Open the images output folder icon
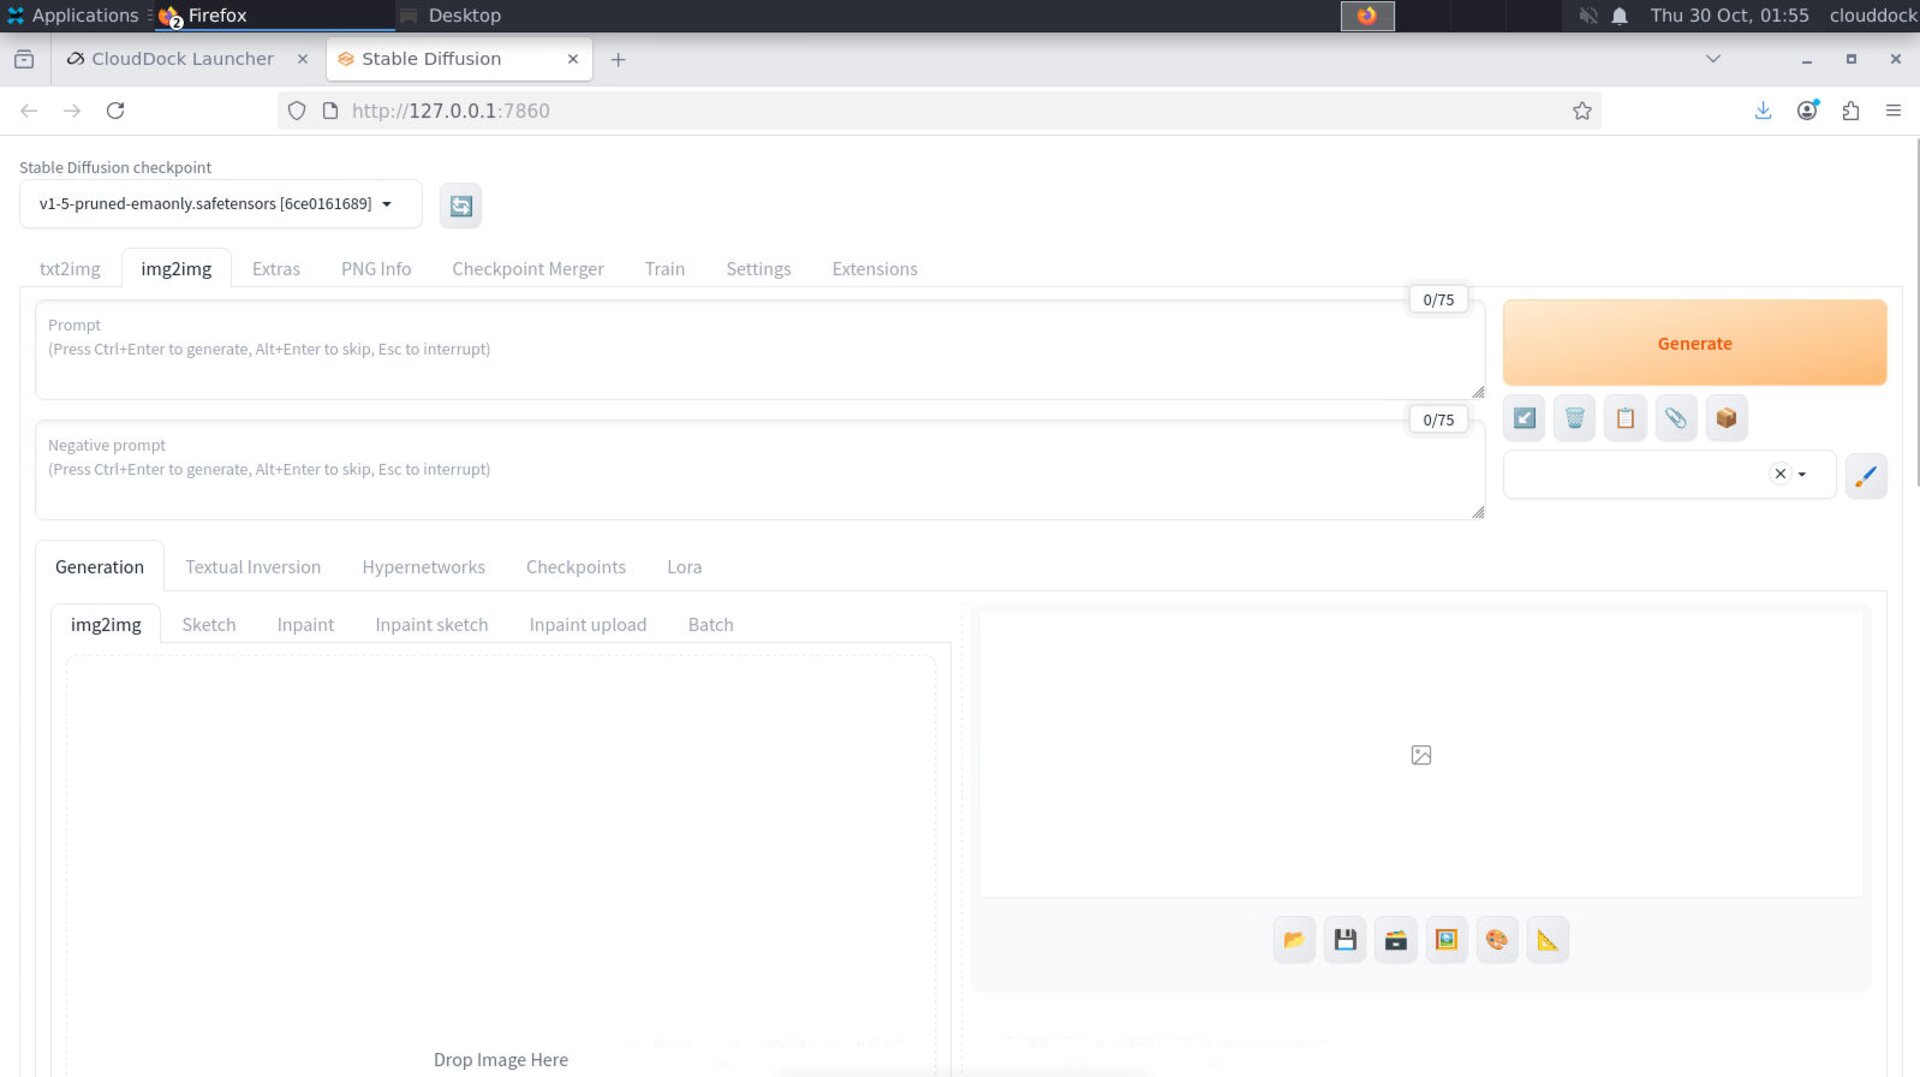 coord(1294,940)
